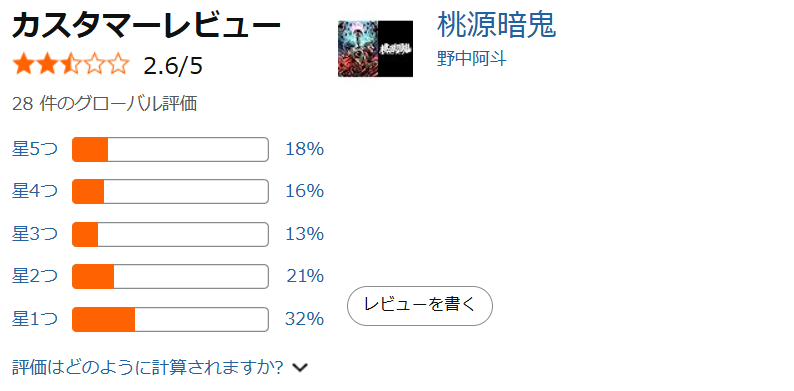Click the 桃源暗鬼 book cover thumbnail
This screenshot has height=391, width=794.
[x=375, y=49]
